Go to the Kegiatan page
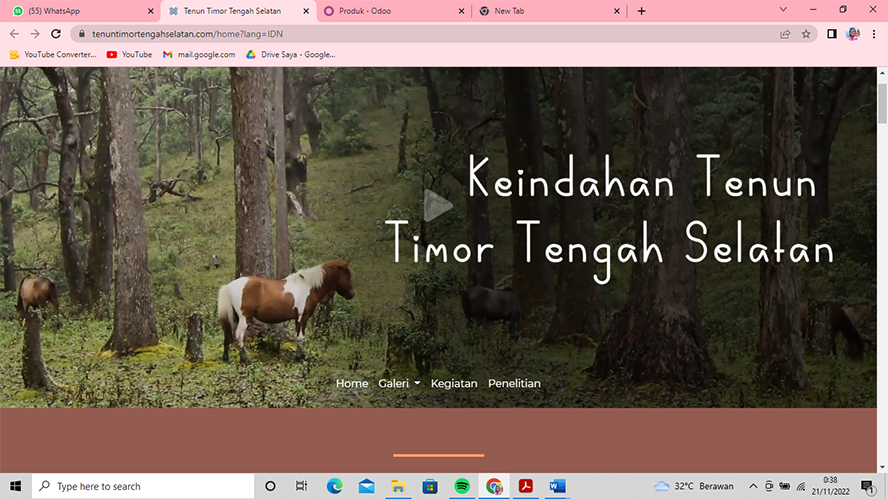The width and height of the screenshot is (888, 499). [x=454, y=384]
